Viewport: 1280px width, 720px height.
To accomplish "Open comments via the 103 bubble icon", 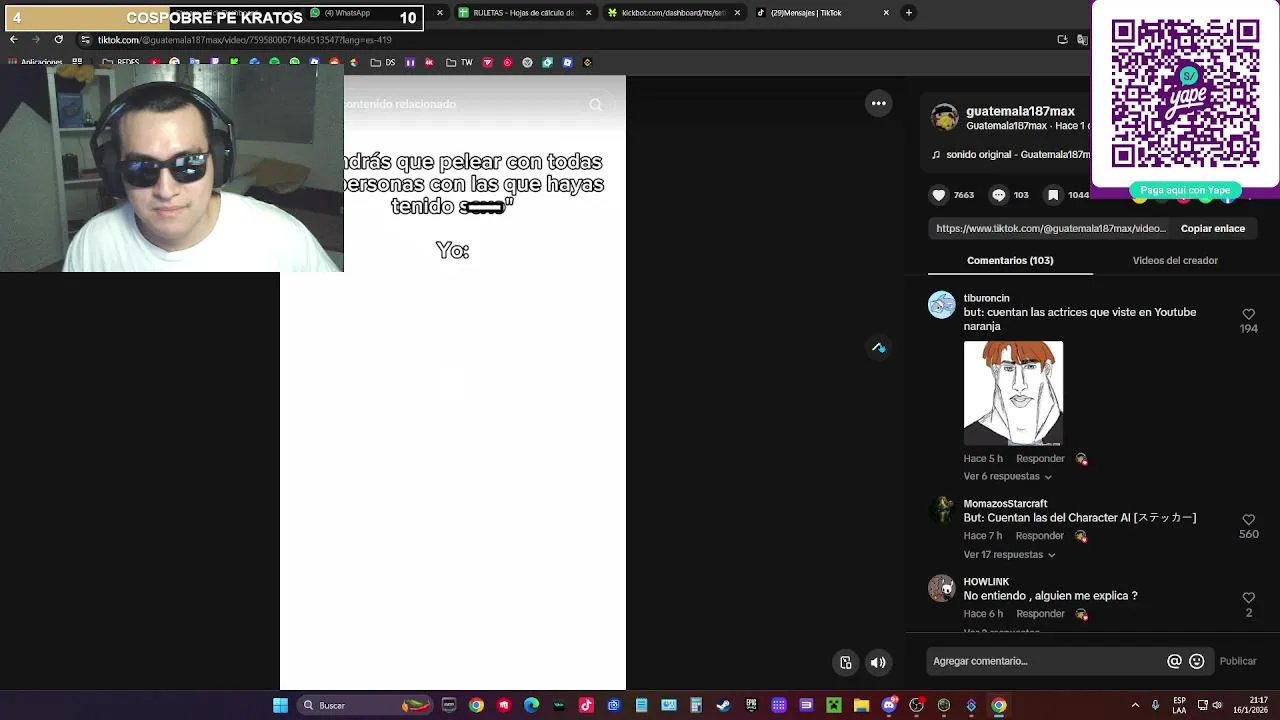I will tap(998, 195).
